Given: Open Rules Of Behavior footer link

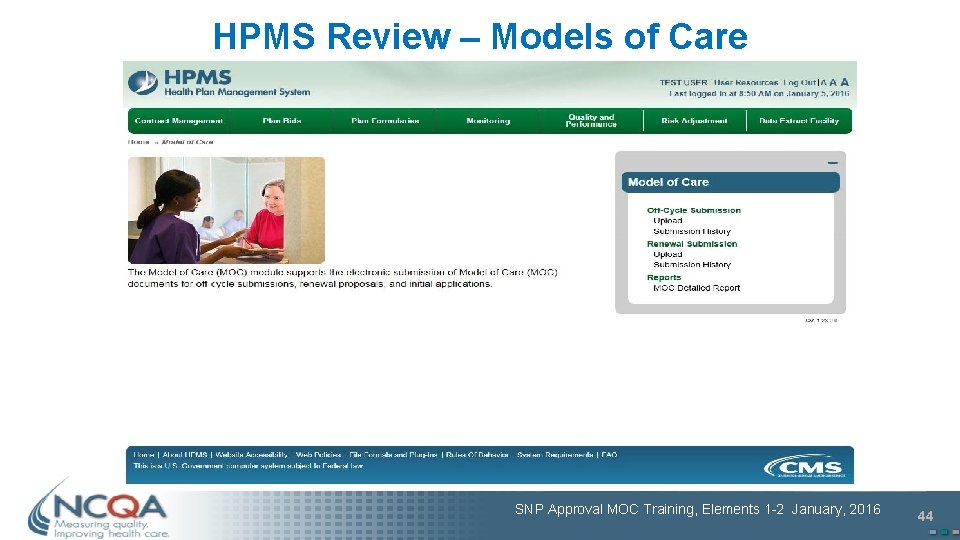Looking at the screenshot, I should [x=477, y=455].
